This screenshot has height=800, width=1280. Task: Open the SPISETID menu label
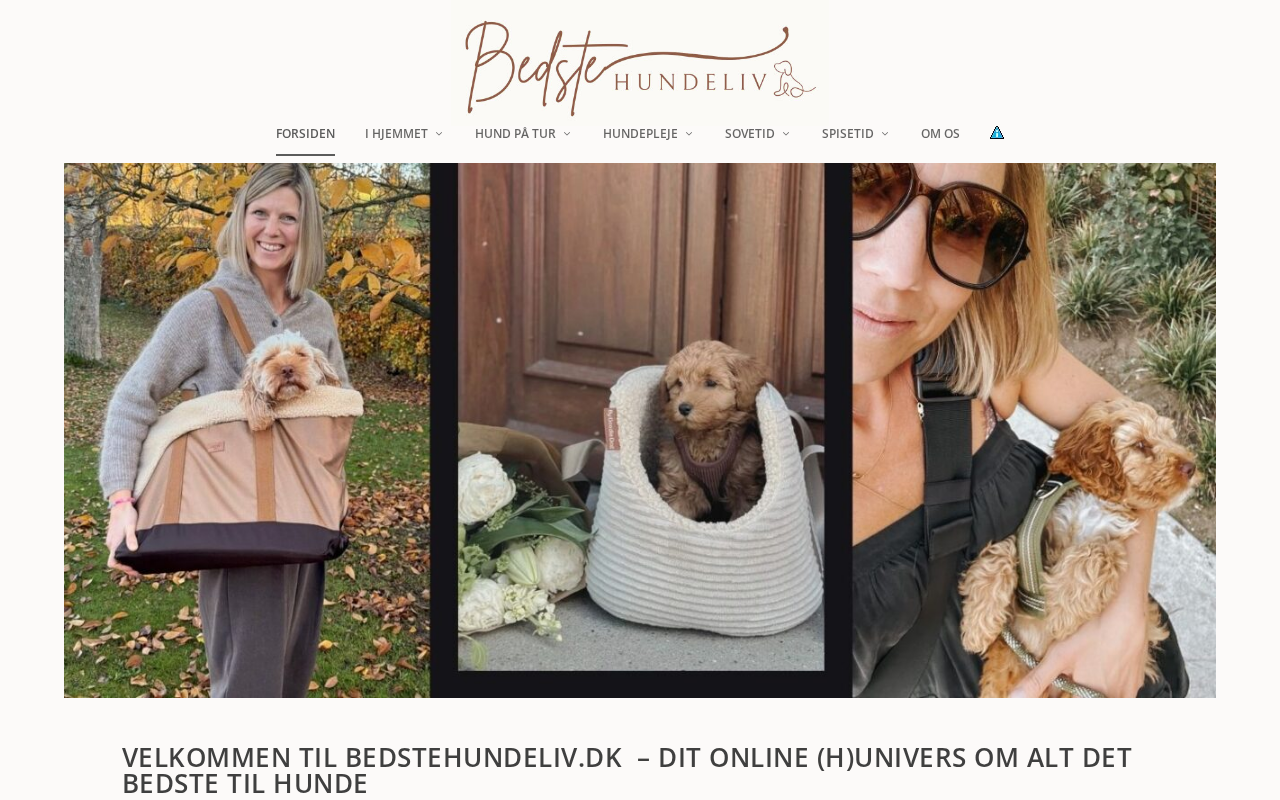click(x=848, y=134)
